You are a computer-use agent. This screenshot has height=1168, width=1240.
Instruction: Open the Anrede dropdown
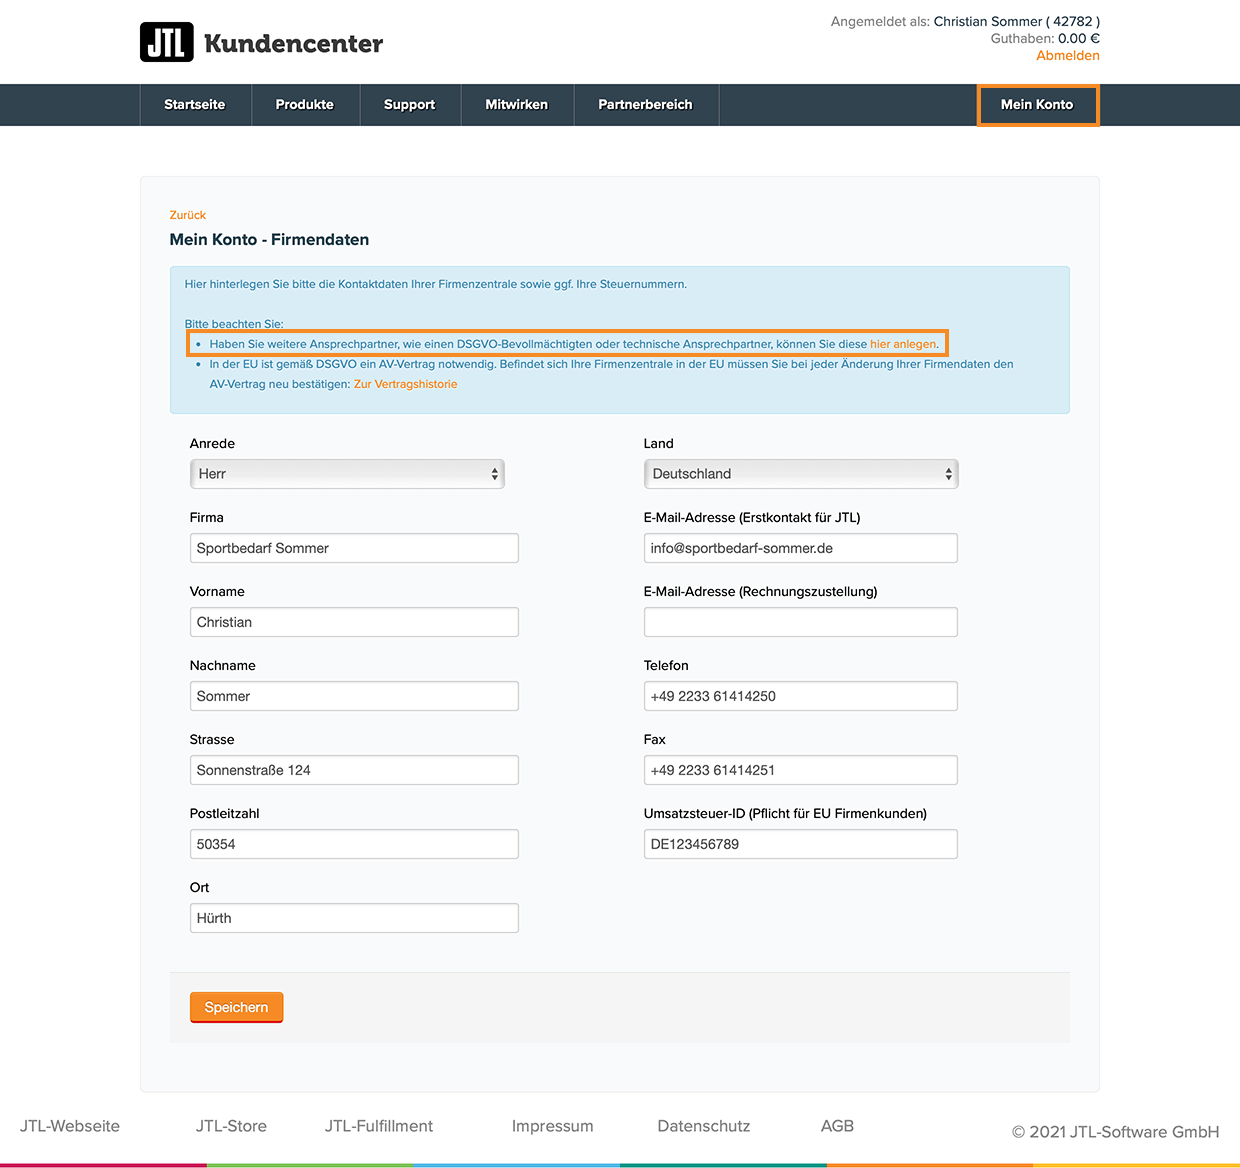[x=347, y=474]
